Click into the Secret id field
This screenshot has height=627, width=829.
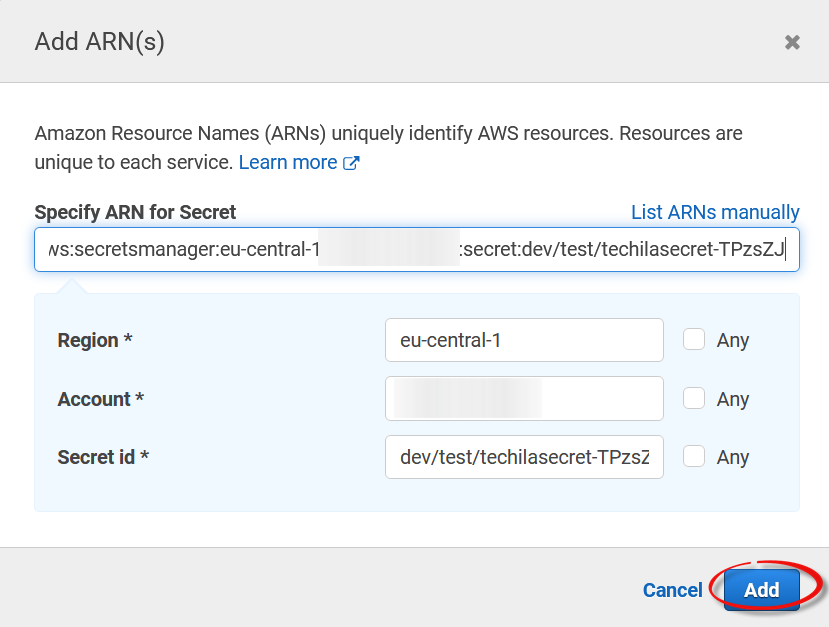pos(523,457)
